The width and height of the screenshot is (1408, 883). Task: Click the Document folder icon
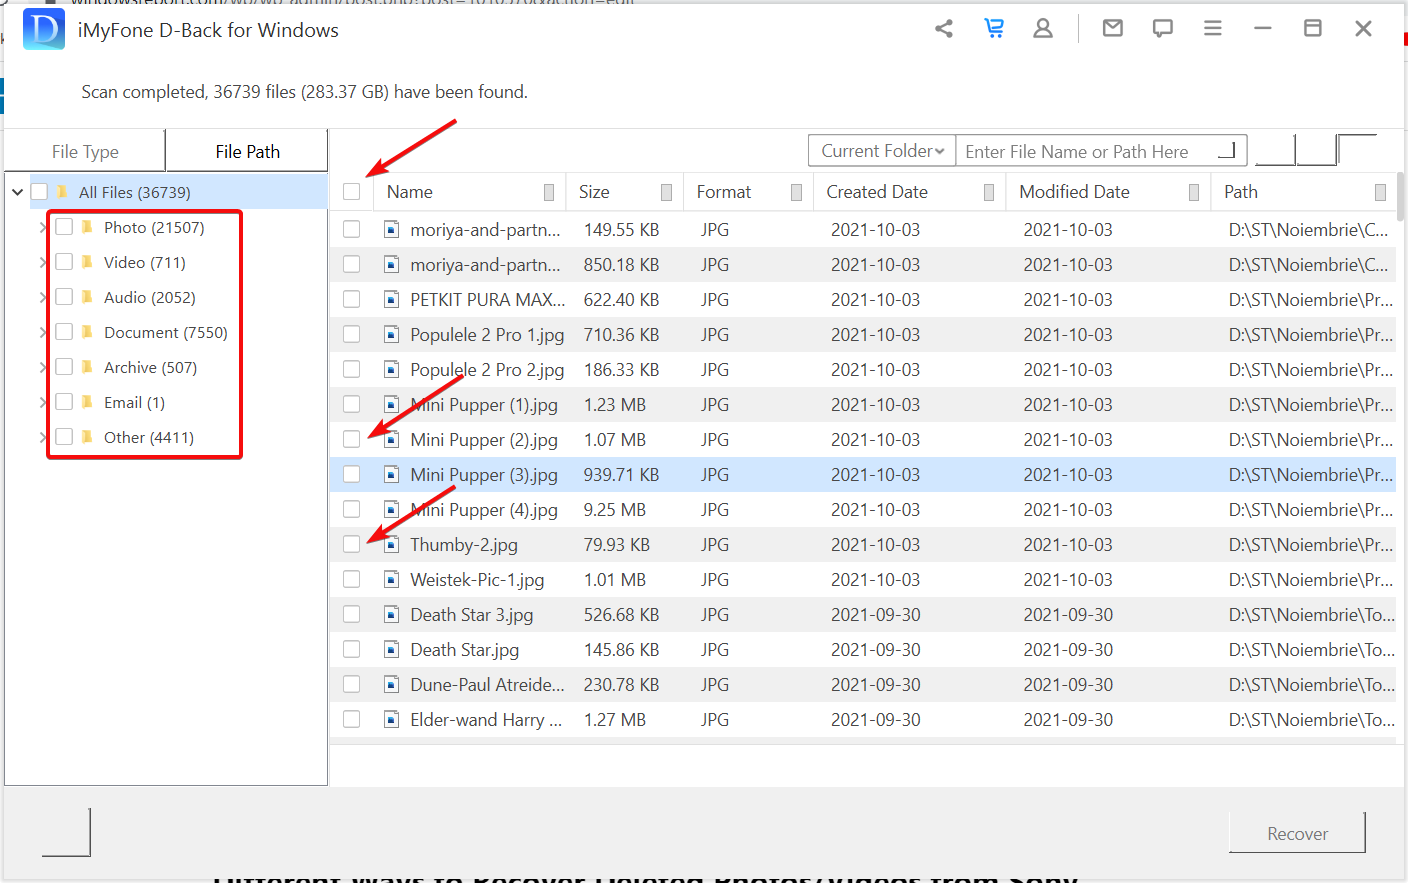tap(87, 332)
